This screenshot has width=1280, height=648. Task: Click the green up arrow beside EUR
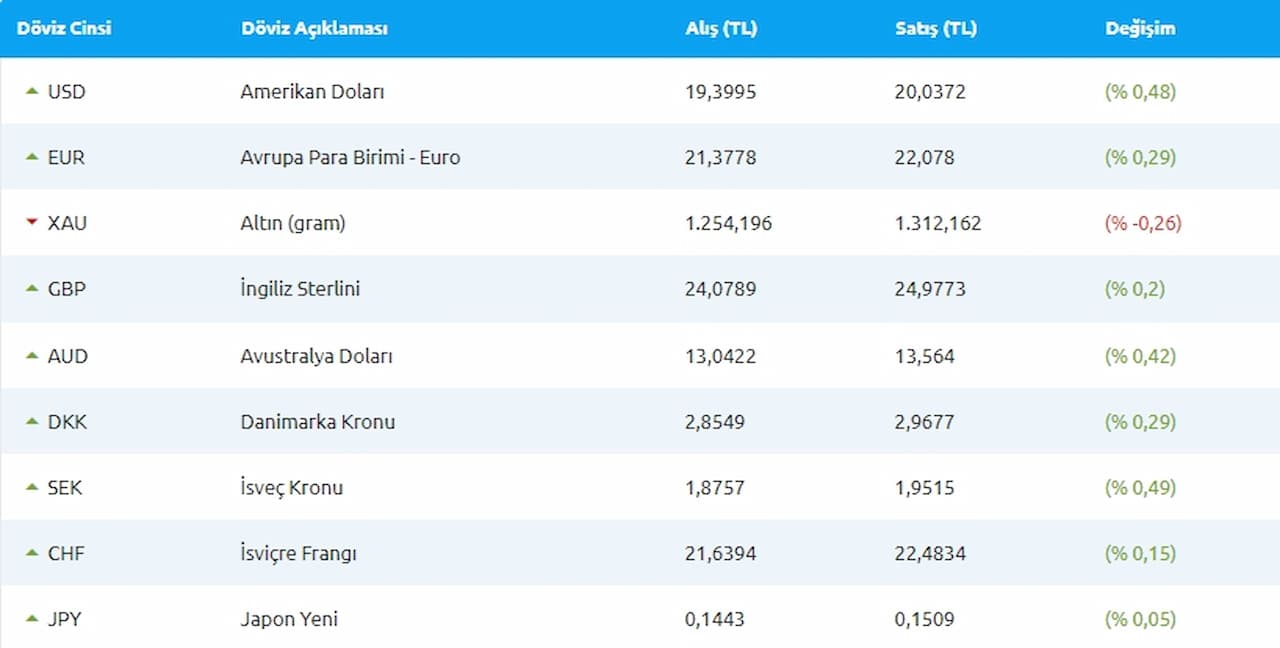click(32, 157)
